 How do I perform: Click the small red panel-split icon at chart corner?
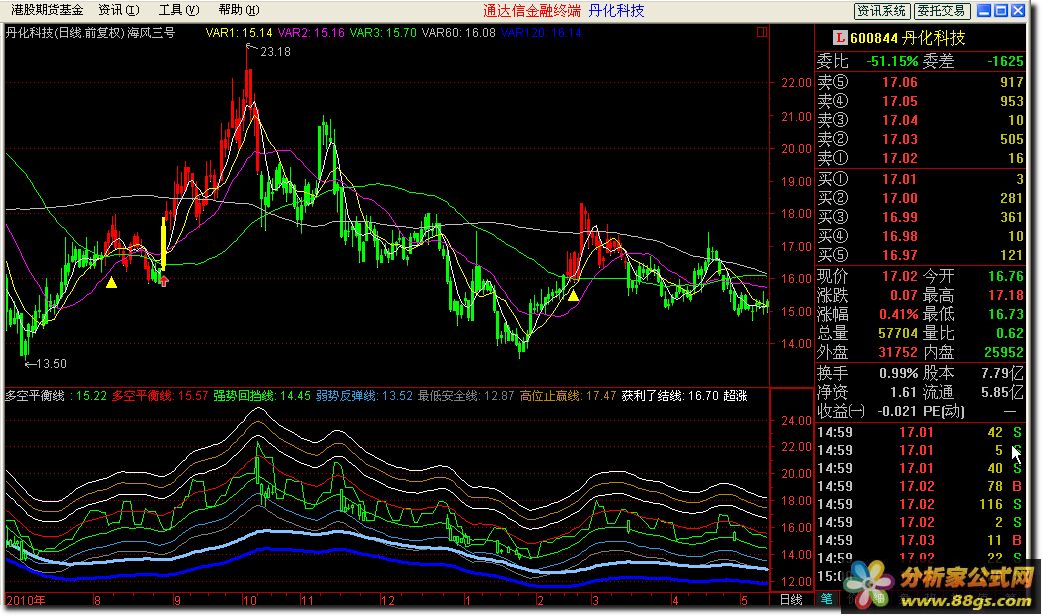[762, 32]
